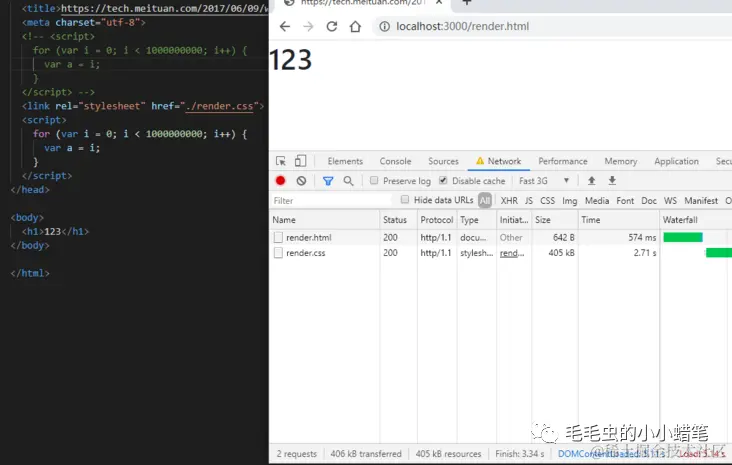Click the file icon beside render.html
732x465 pixels.
click(x=278, y=238)
